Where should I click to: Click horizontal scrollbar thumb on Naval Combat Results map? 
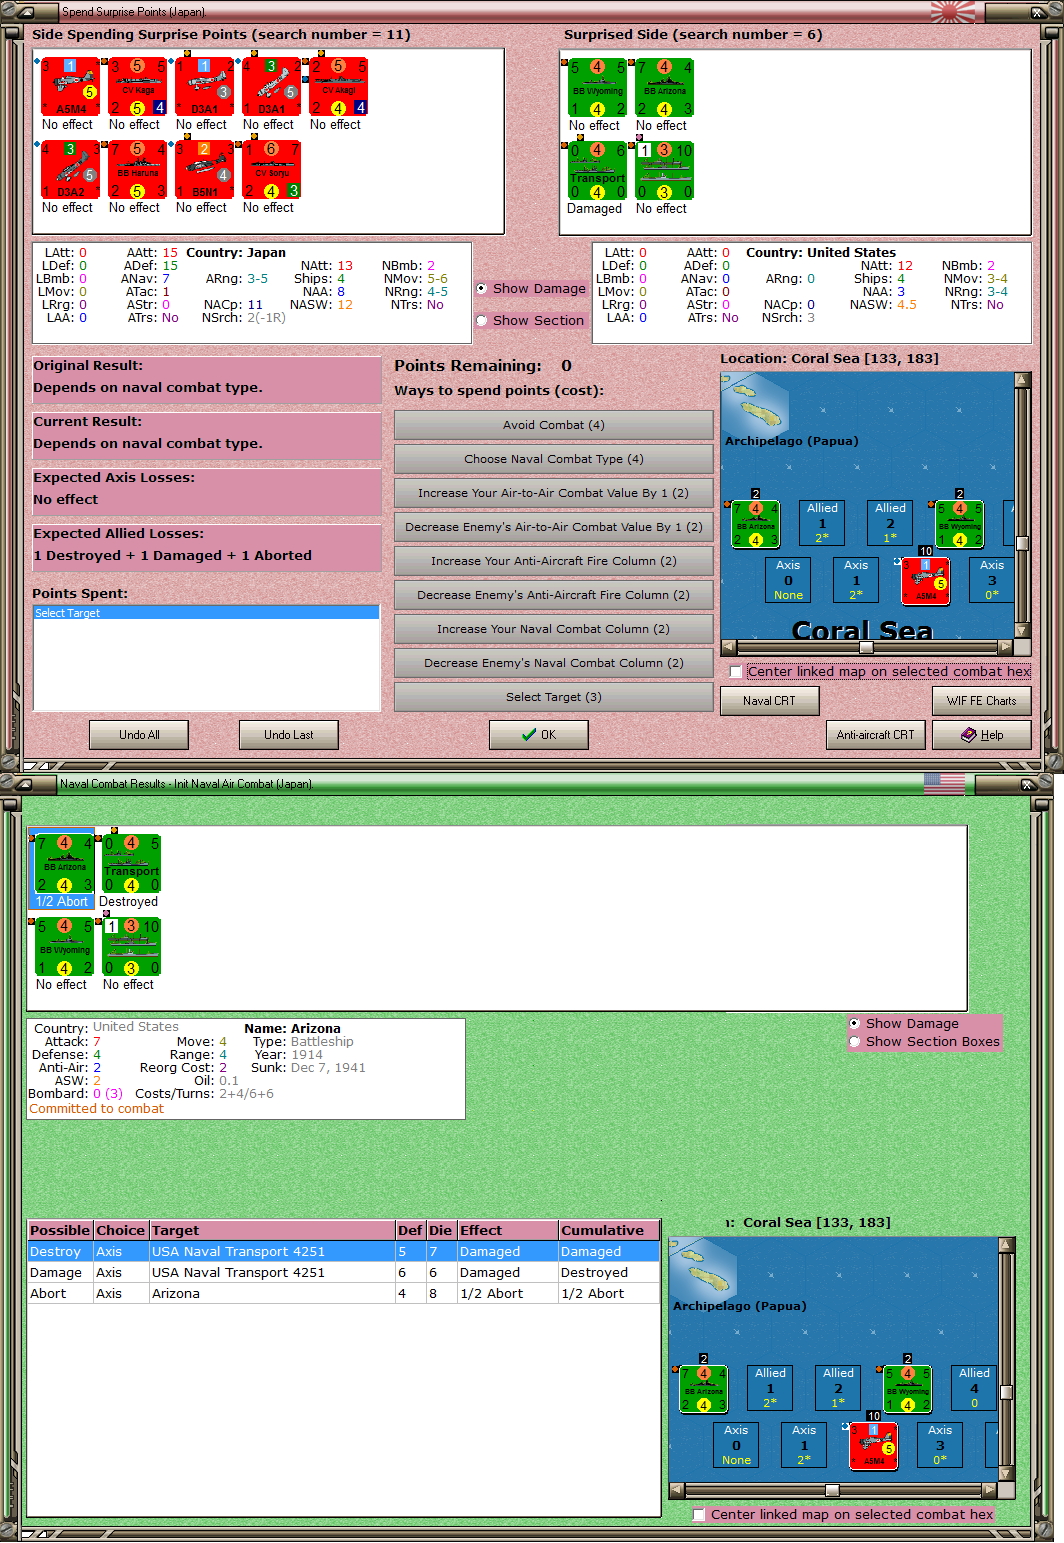click(831, 1490)
